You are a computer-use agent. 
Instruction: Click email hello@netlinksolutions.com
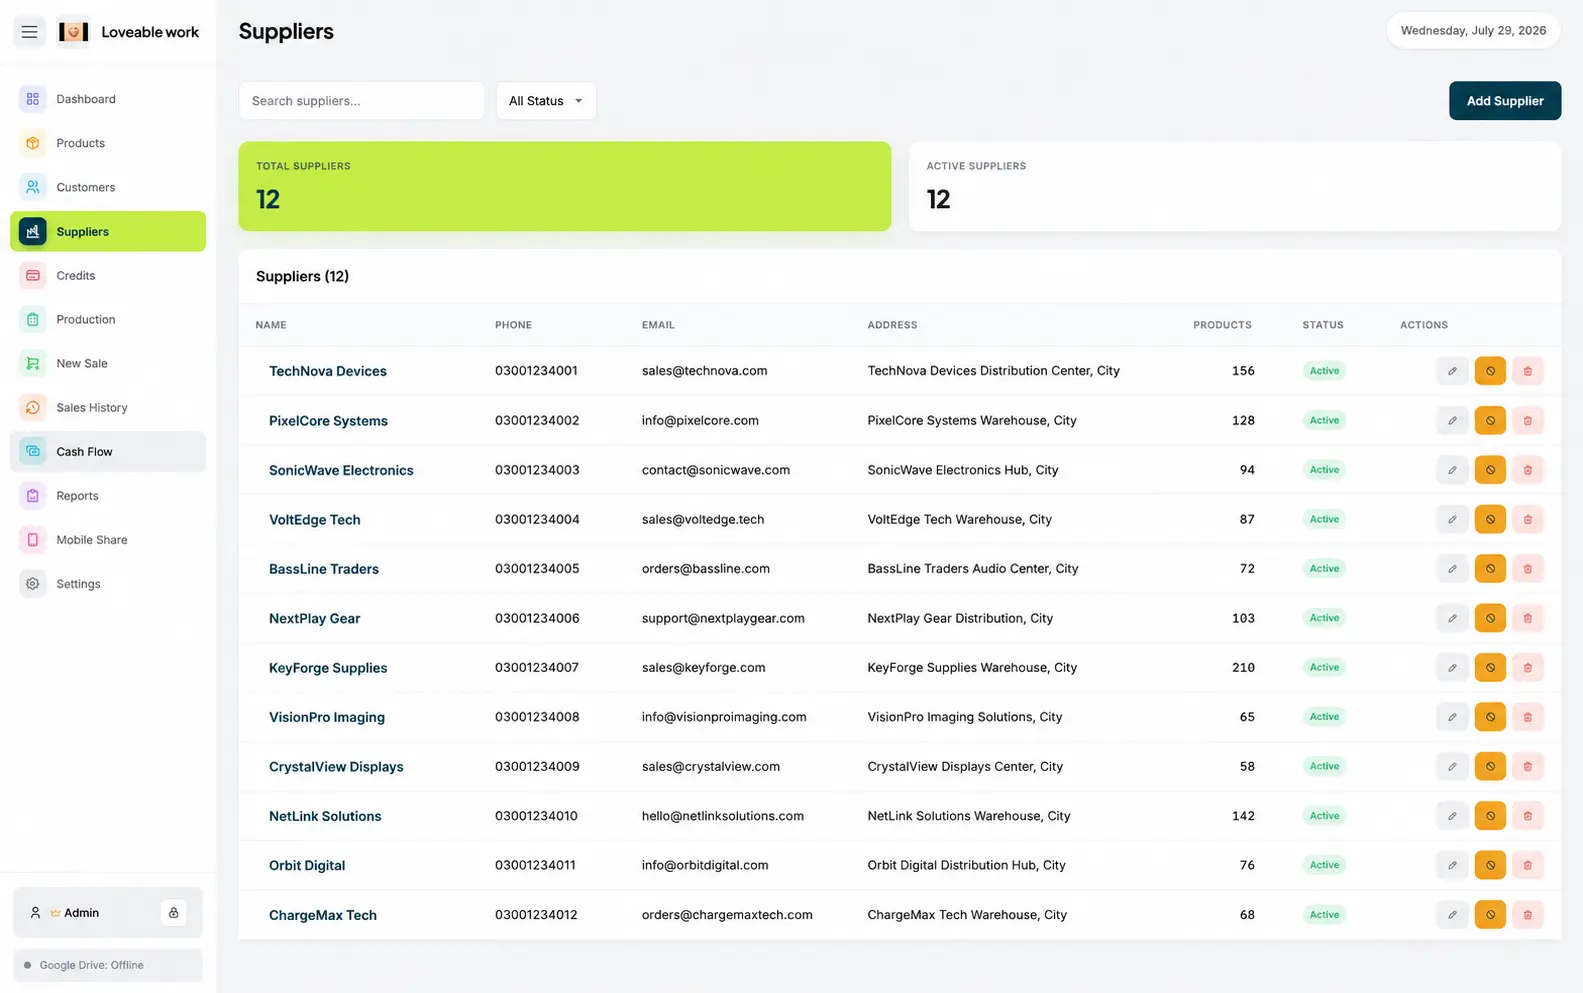(723, 816)
